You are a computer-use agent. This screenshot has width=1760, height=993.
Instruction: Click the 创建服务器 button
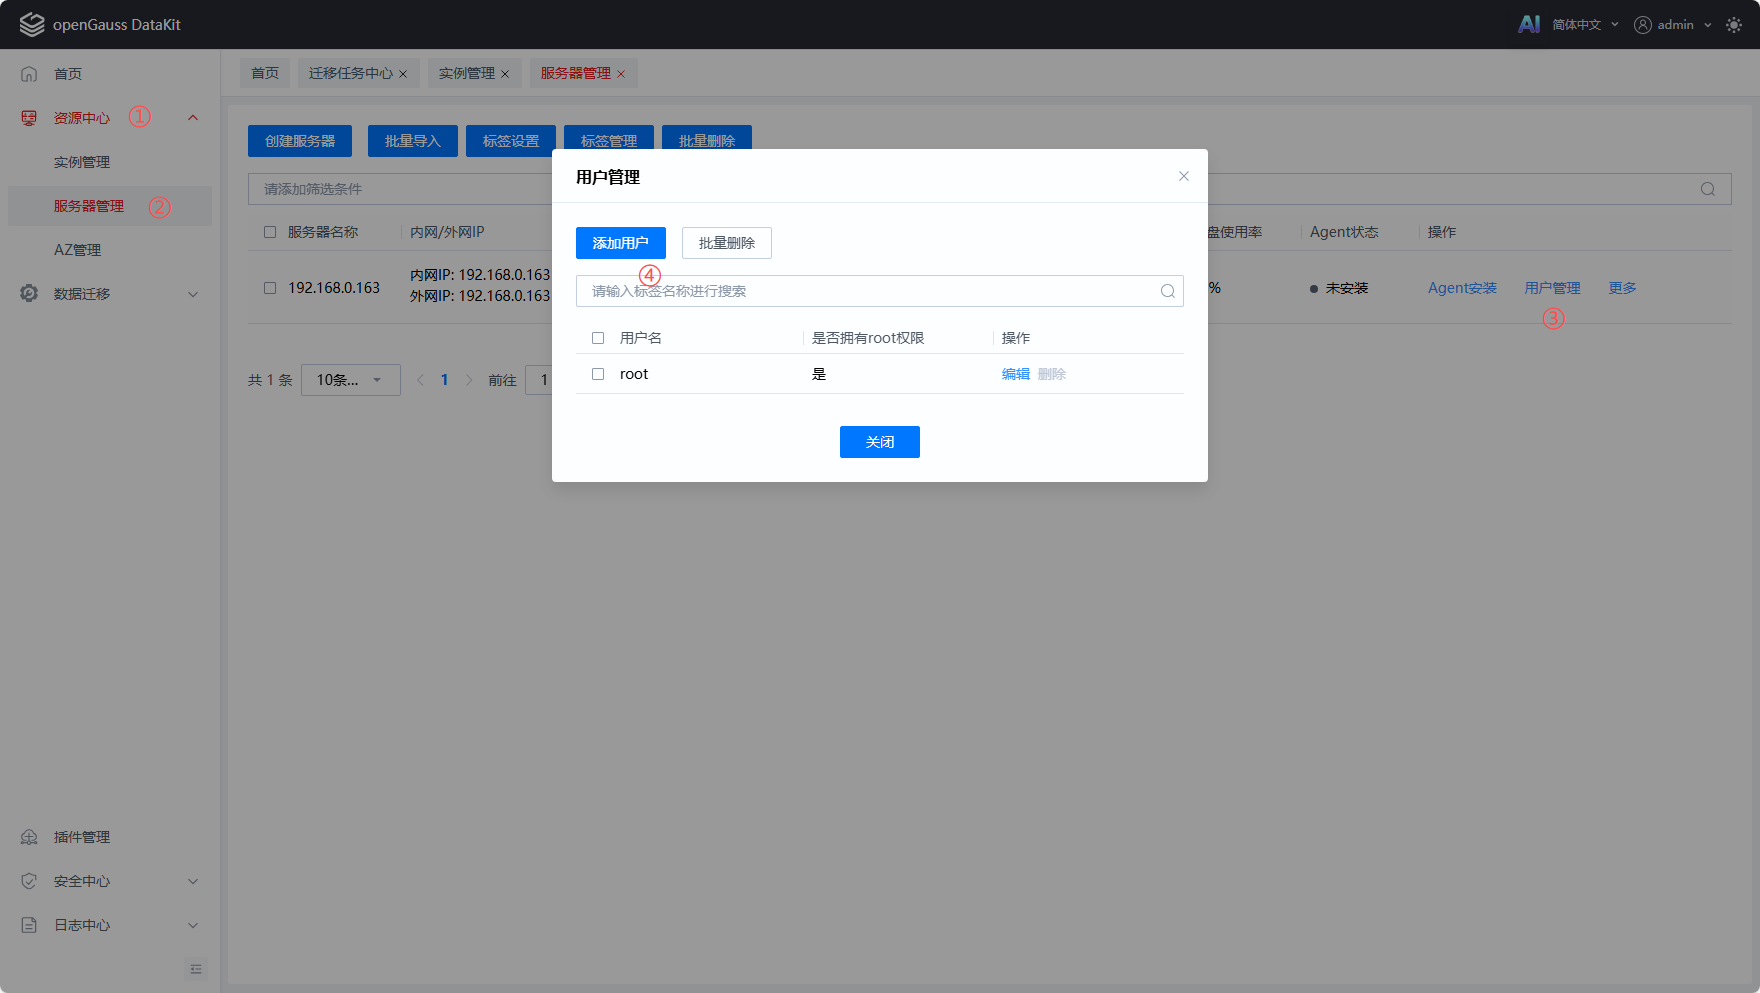[300, 141]
